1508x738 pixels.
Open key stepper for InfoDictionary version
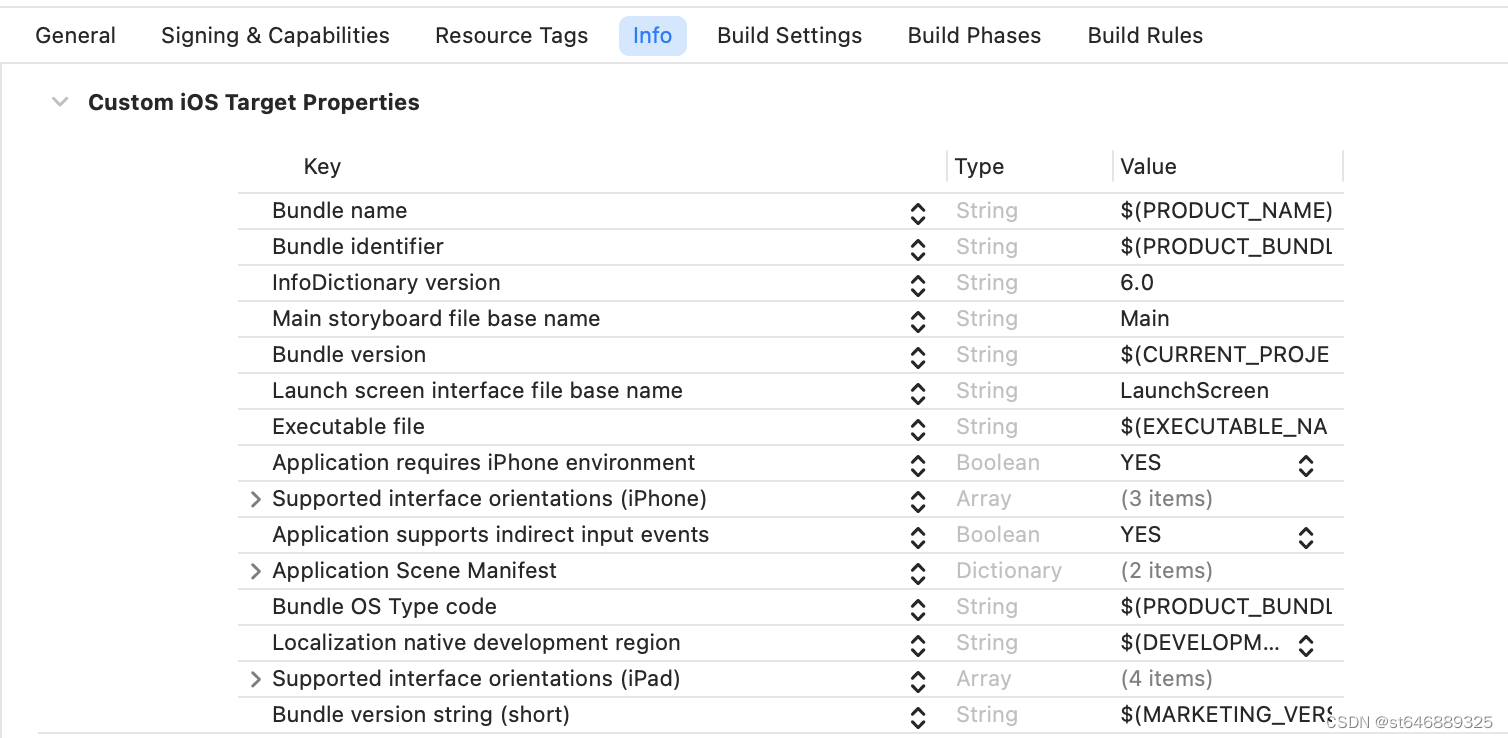coord(917,284)
